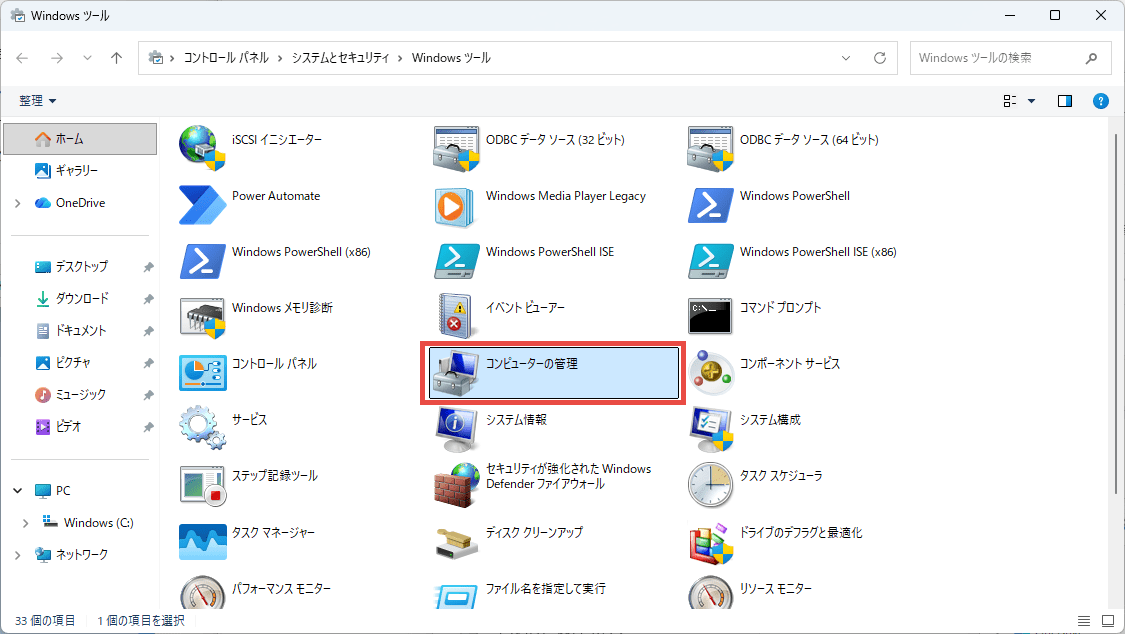Select the Windows PowerShell ISE icon

pyautogui.click(x=458, y=260)
